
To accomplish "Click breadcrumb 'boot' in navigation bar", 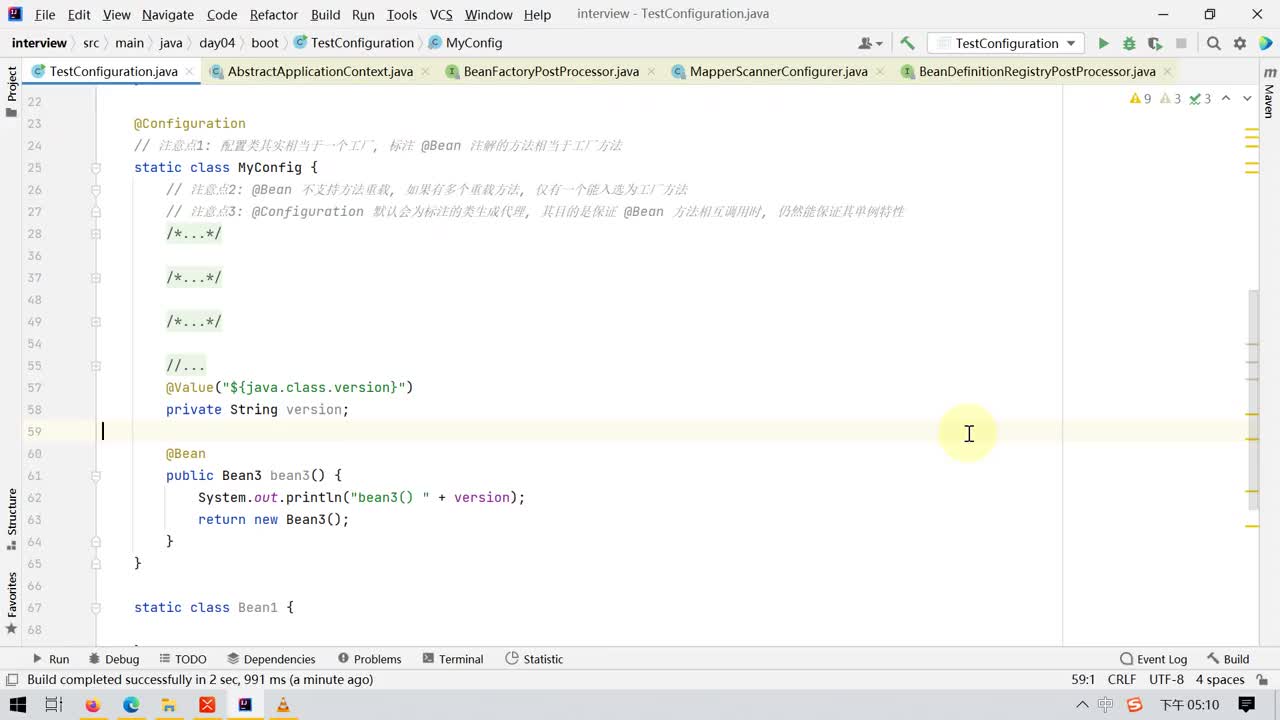I will point(265,43).
